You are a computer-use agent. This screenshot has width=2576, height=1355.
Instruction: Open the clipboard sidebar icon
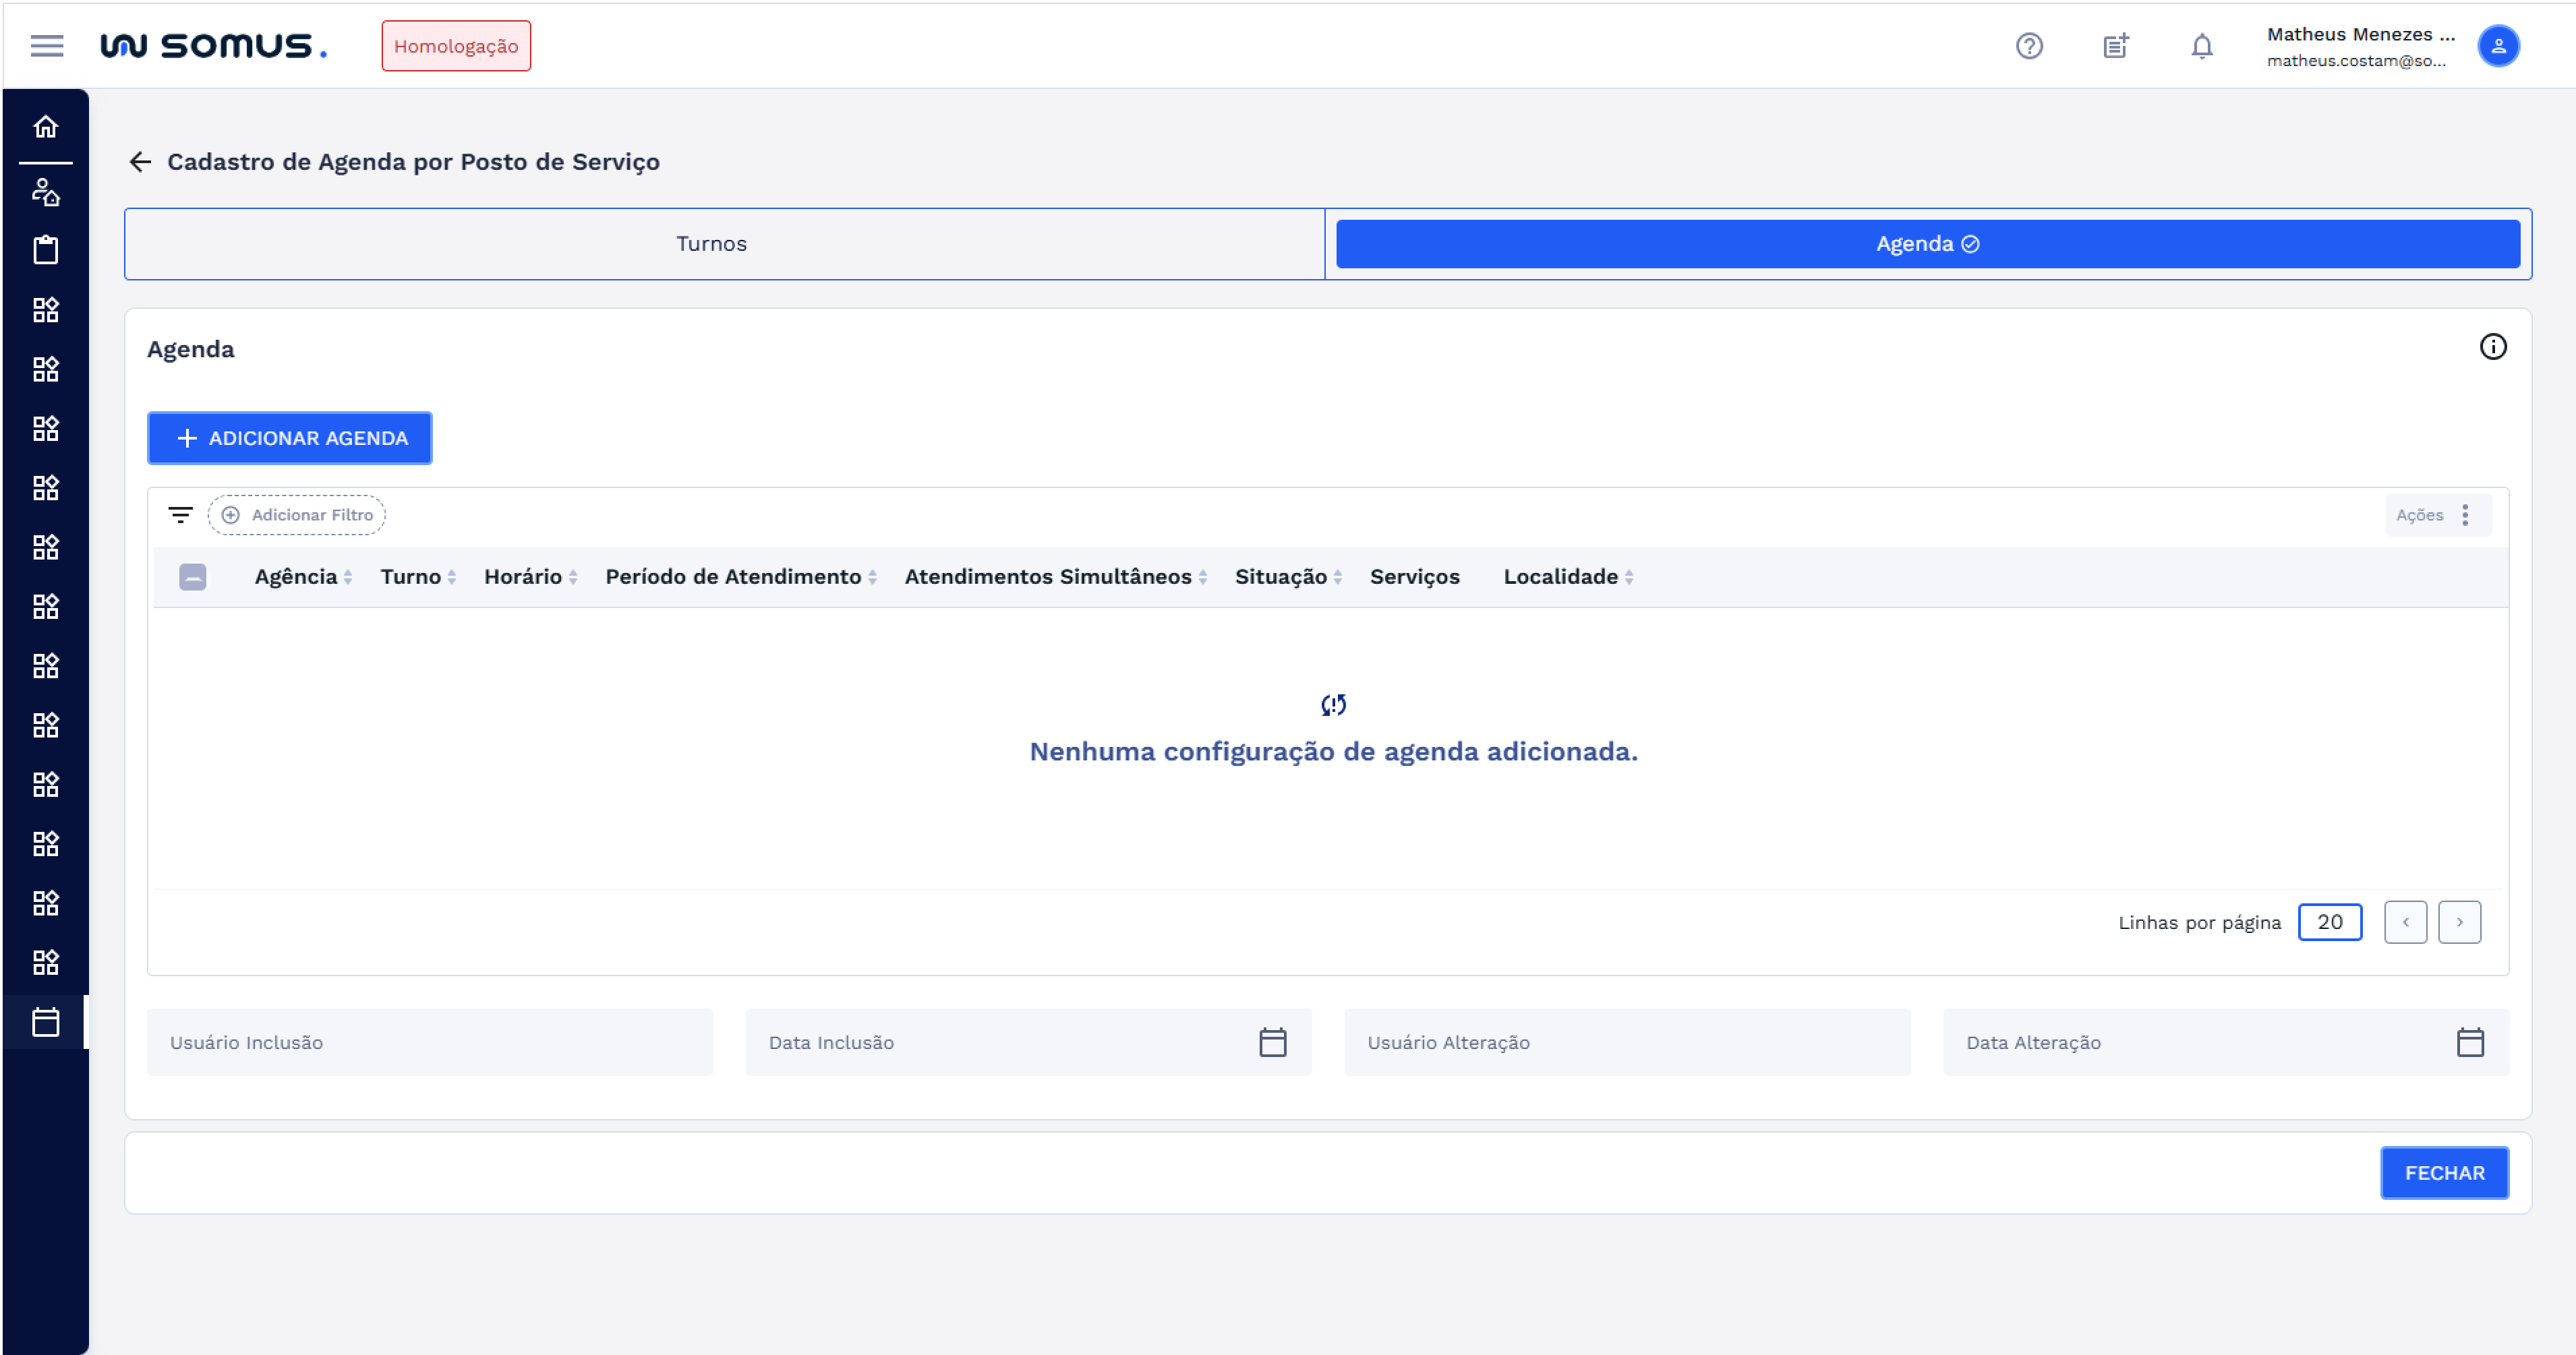[46, 250]
